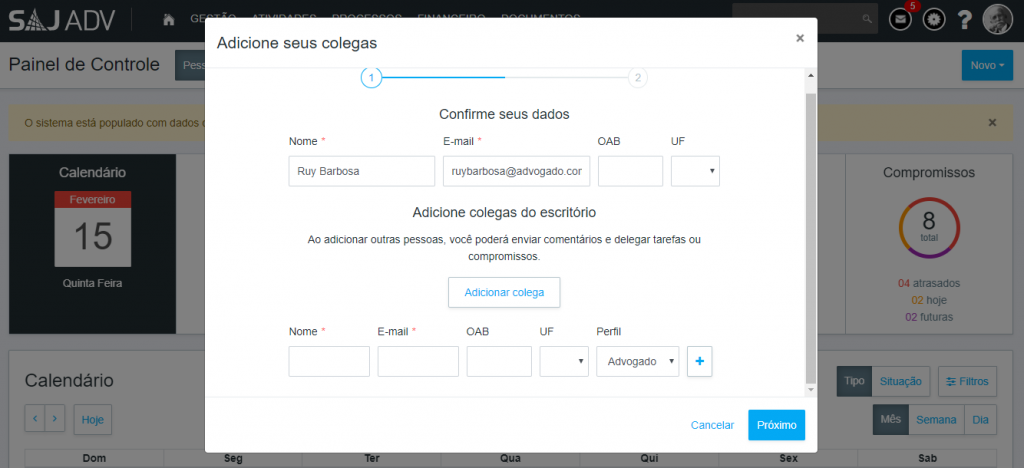Click the plus button to add colleague row
Image resolution: width=1024 pixels, height=468 pixels.
(699, 362)
